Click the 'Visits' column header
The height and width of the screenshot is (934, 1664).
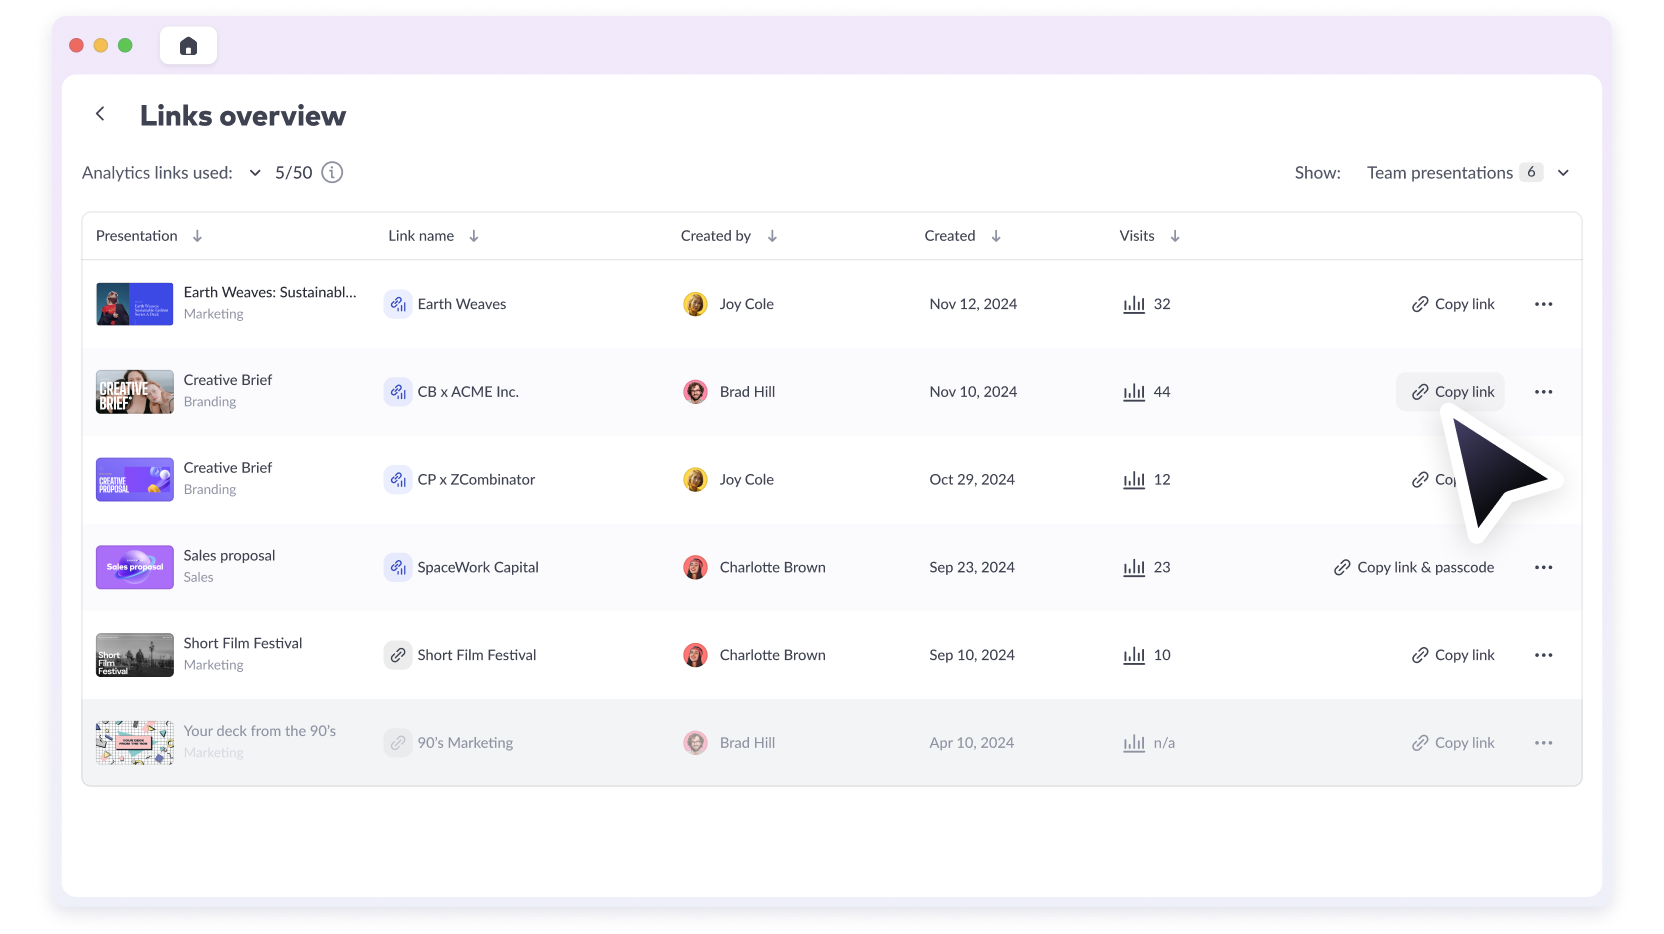coord(1137,236)
